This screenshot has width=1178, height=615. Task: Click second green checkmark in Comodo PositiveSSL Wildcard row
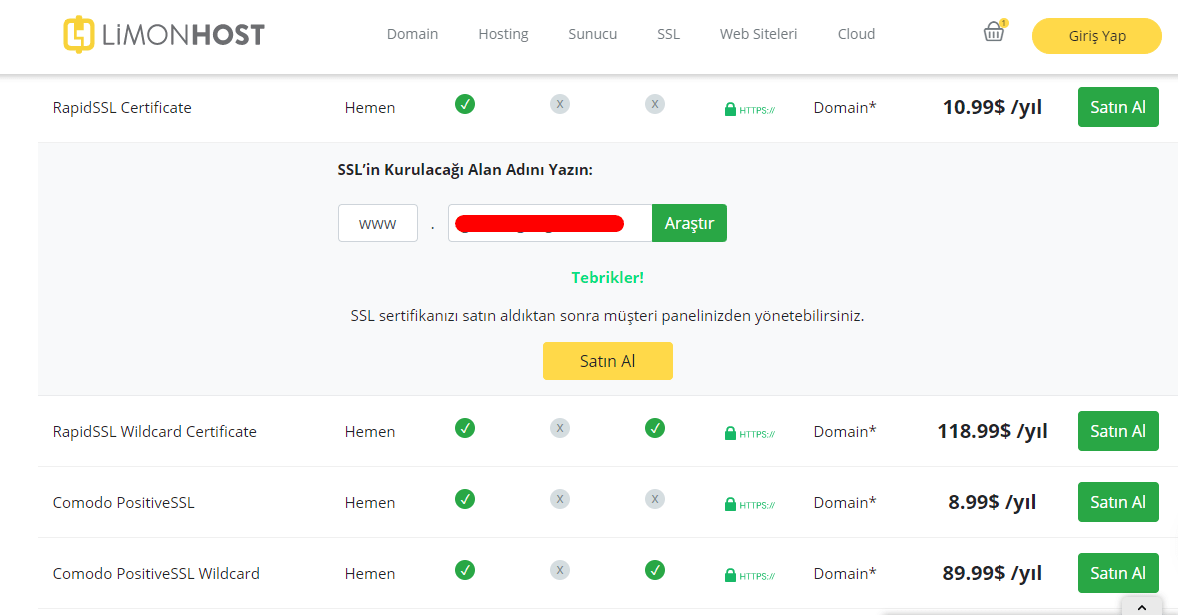[x=655, y=571]
